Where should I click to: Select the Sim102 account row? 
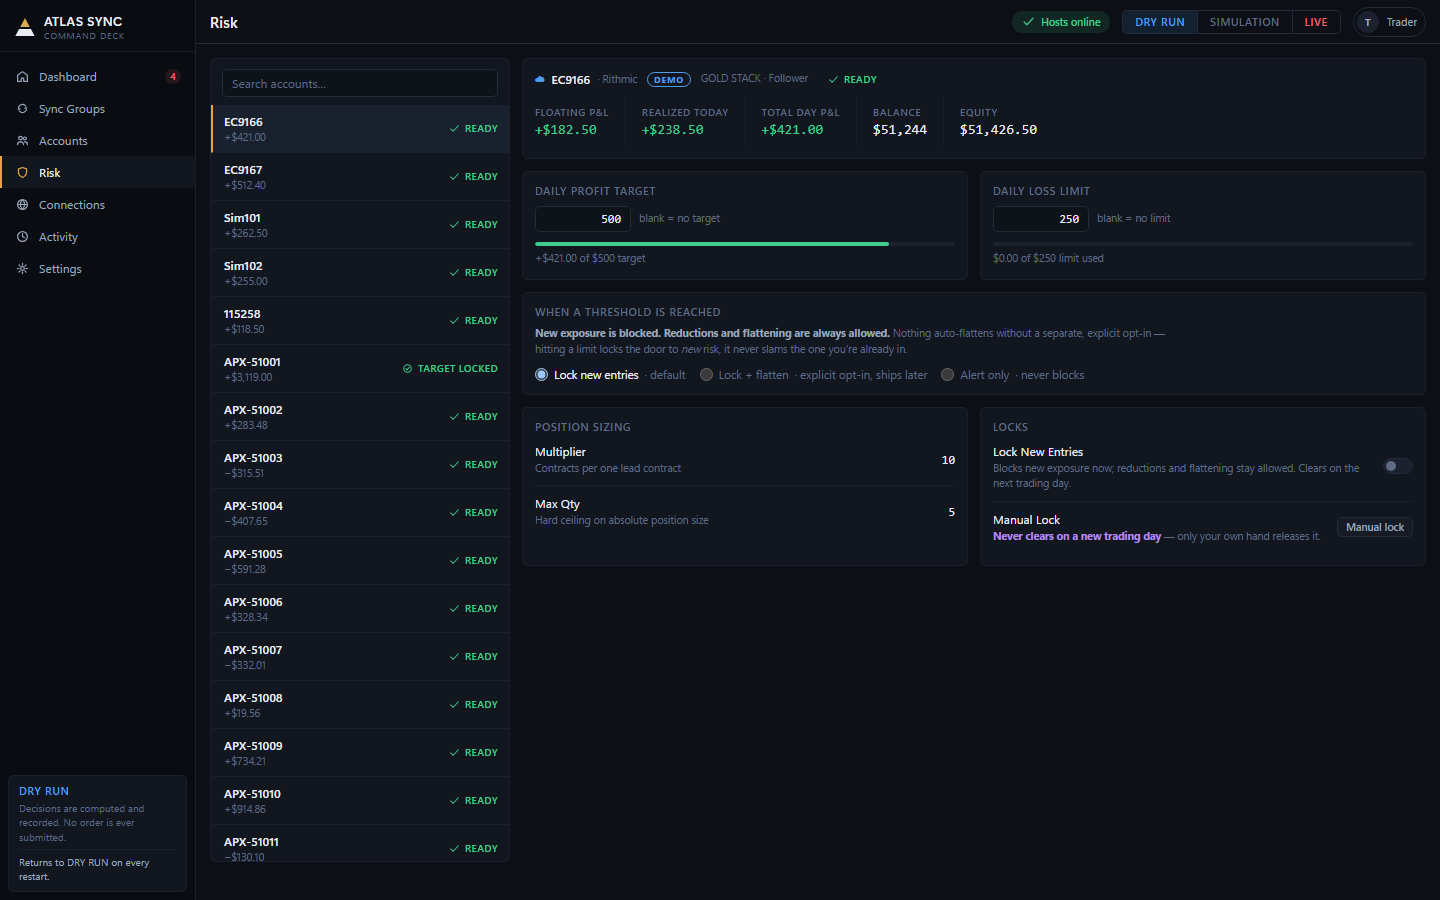[x=360, y=273]
